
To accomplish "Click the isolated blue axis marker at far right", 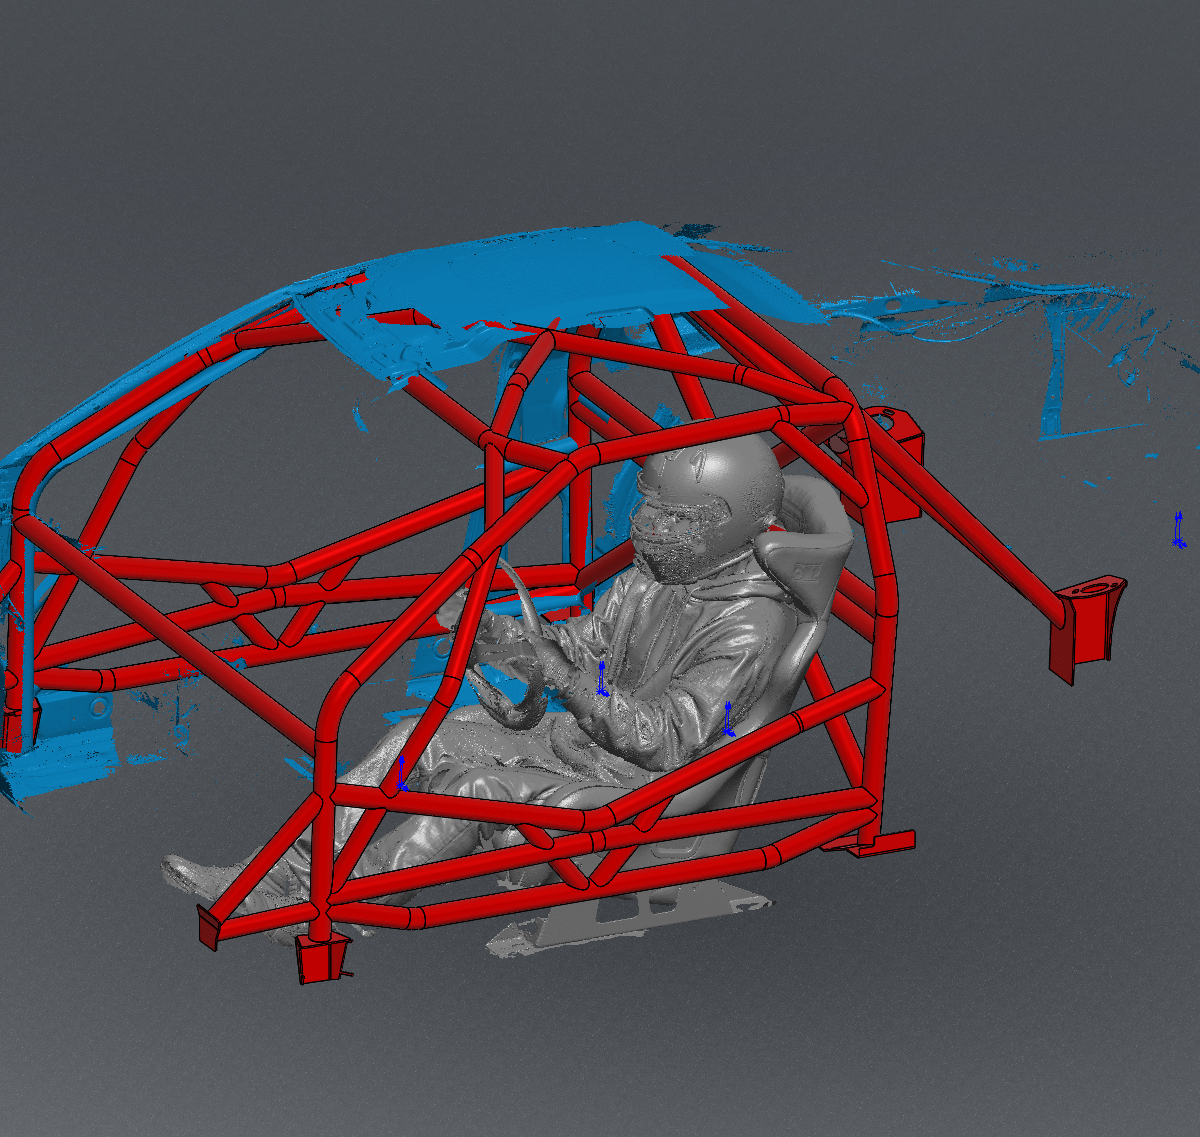I will coord(1179,530).
